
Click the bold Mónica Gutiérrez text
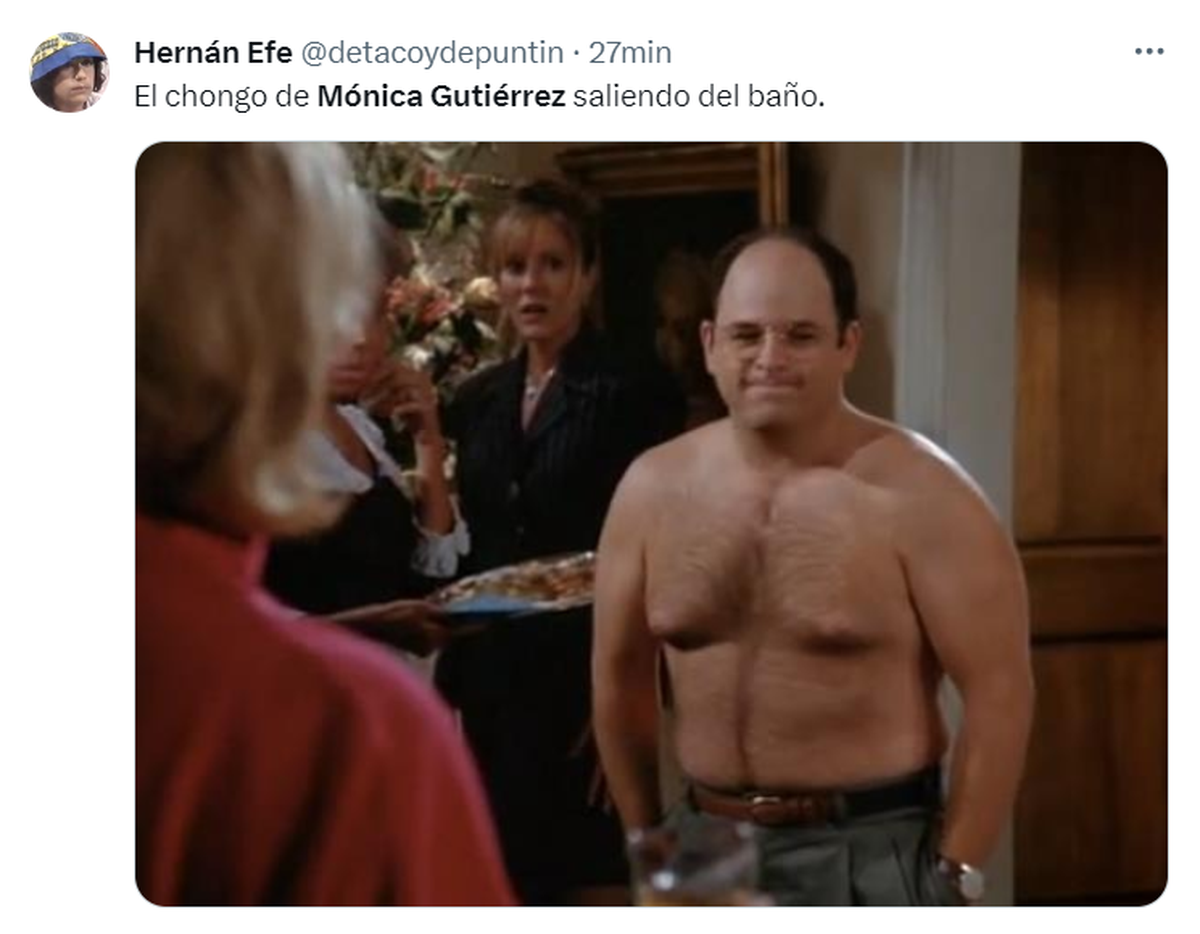[441, 97]
